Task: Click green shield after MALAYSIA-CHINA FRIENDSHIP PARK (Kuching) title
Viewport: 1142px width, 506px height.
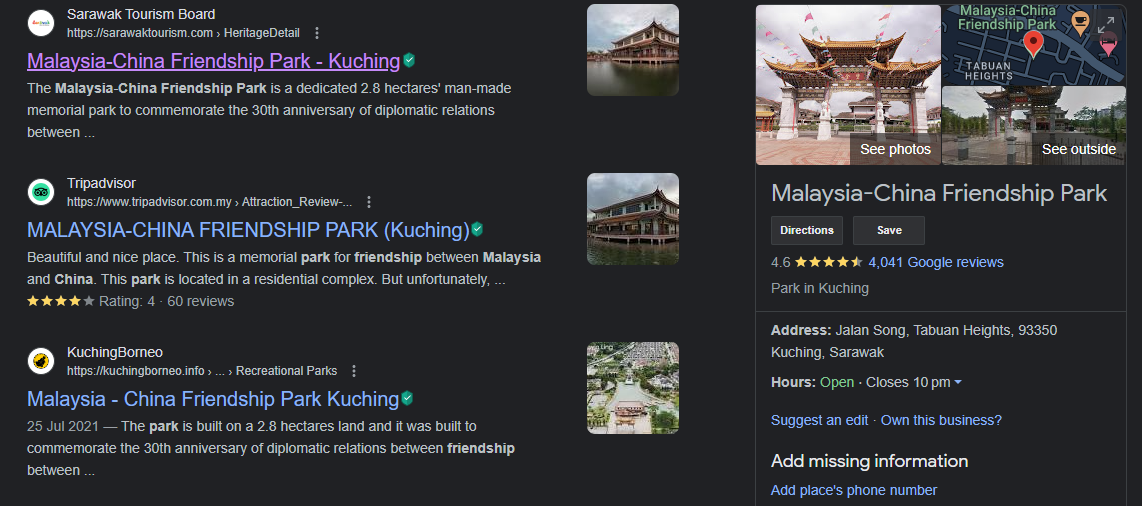Action: click(x=477, y=230)
